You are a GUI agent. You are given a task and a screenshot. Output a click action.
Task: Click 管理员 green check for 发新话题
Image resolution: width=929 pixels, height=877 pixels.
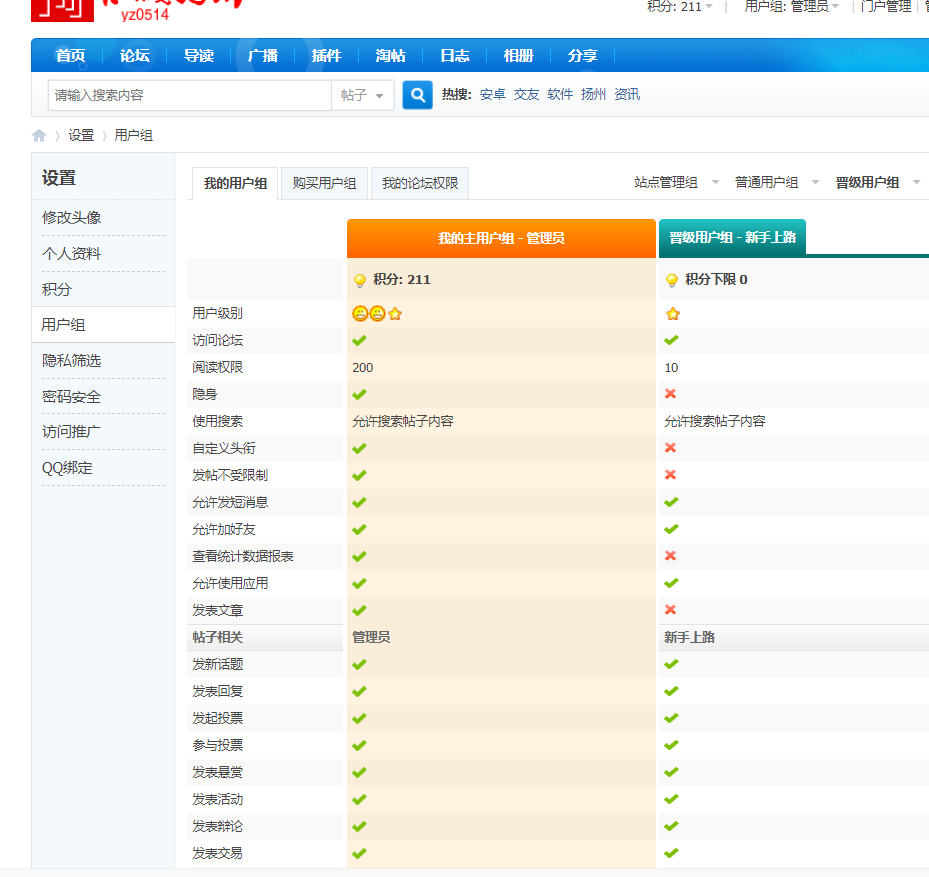pos(360,664)
